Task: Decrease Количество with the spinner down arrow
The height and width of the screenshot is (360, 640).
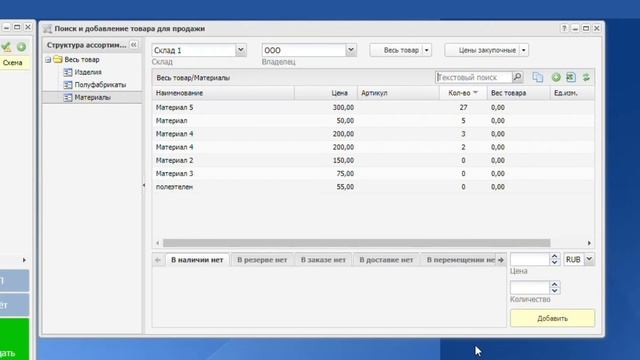Action: pyautogui.click(x=554, y=291)
